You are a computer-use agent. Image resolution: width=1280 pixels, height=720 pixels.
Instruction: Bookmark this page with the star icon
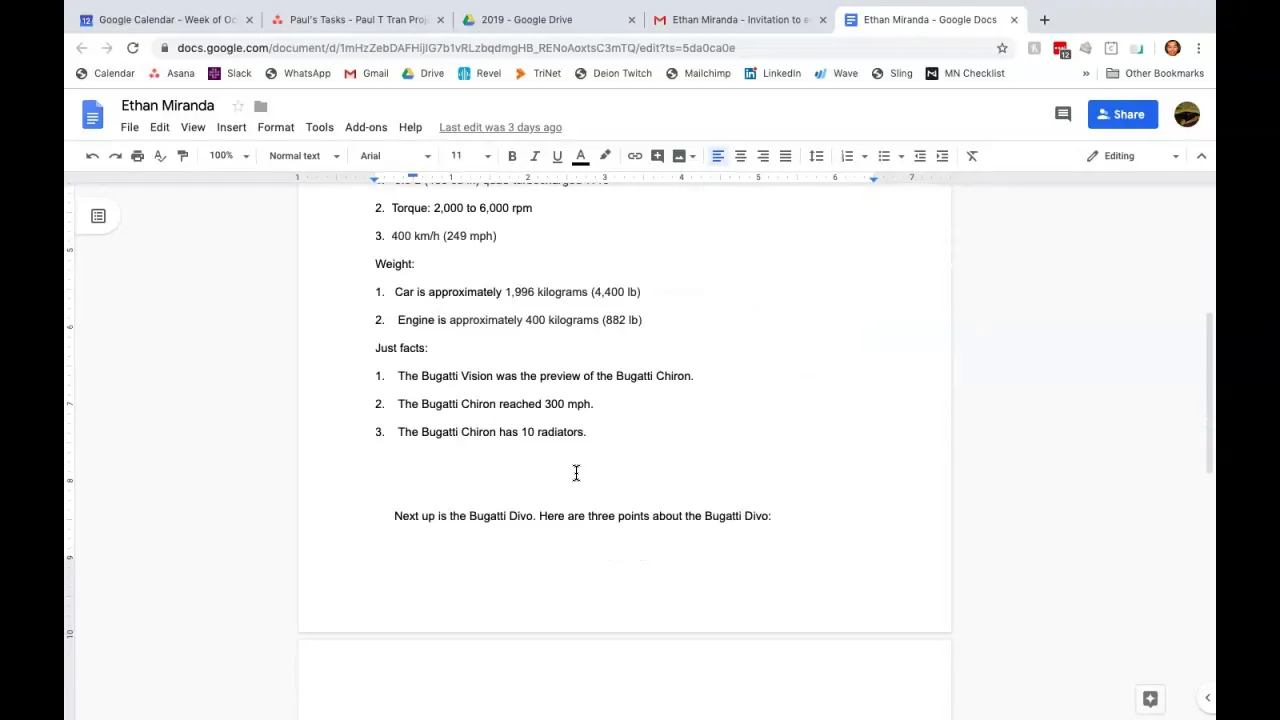[x=1002, y=48]
